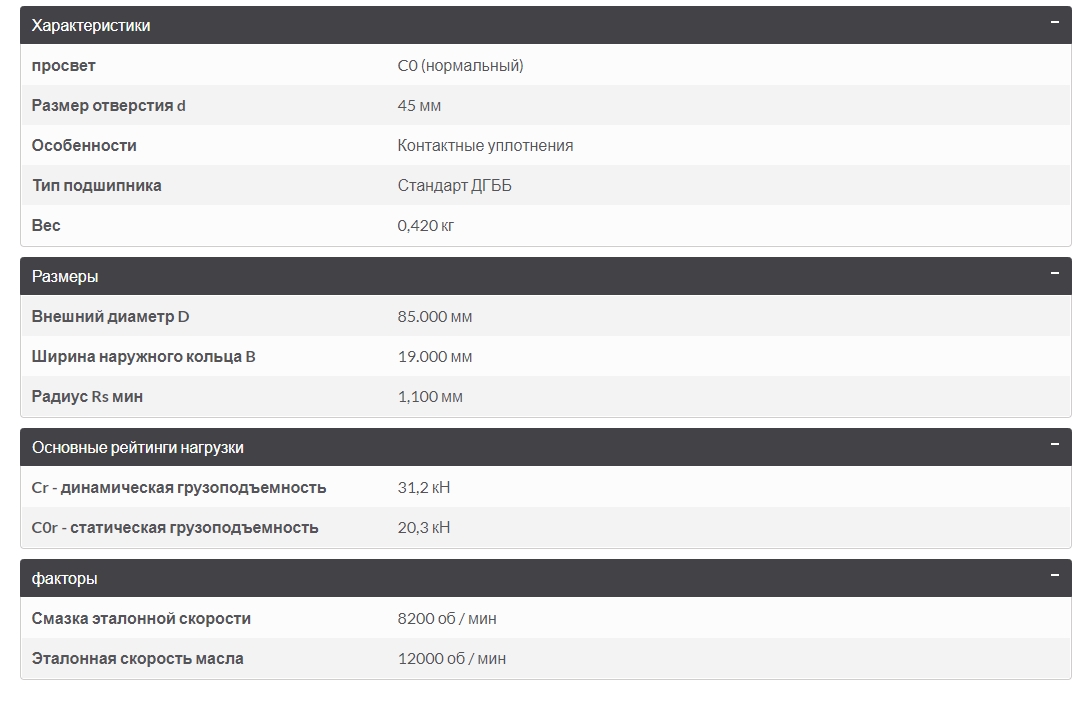The image size is (1077, 710).
Task: Click the C0r статическая грузоподъемность row
Action: 546,527
